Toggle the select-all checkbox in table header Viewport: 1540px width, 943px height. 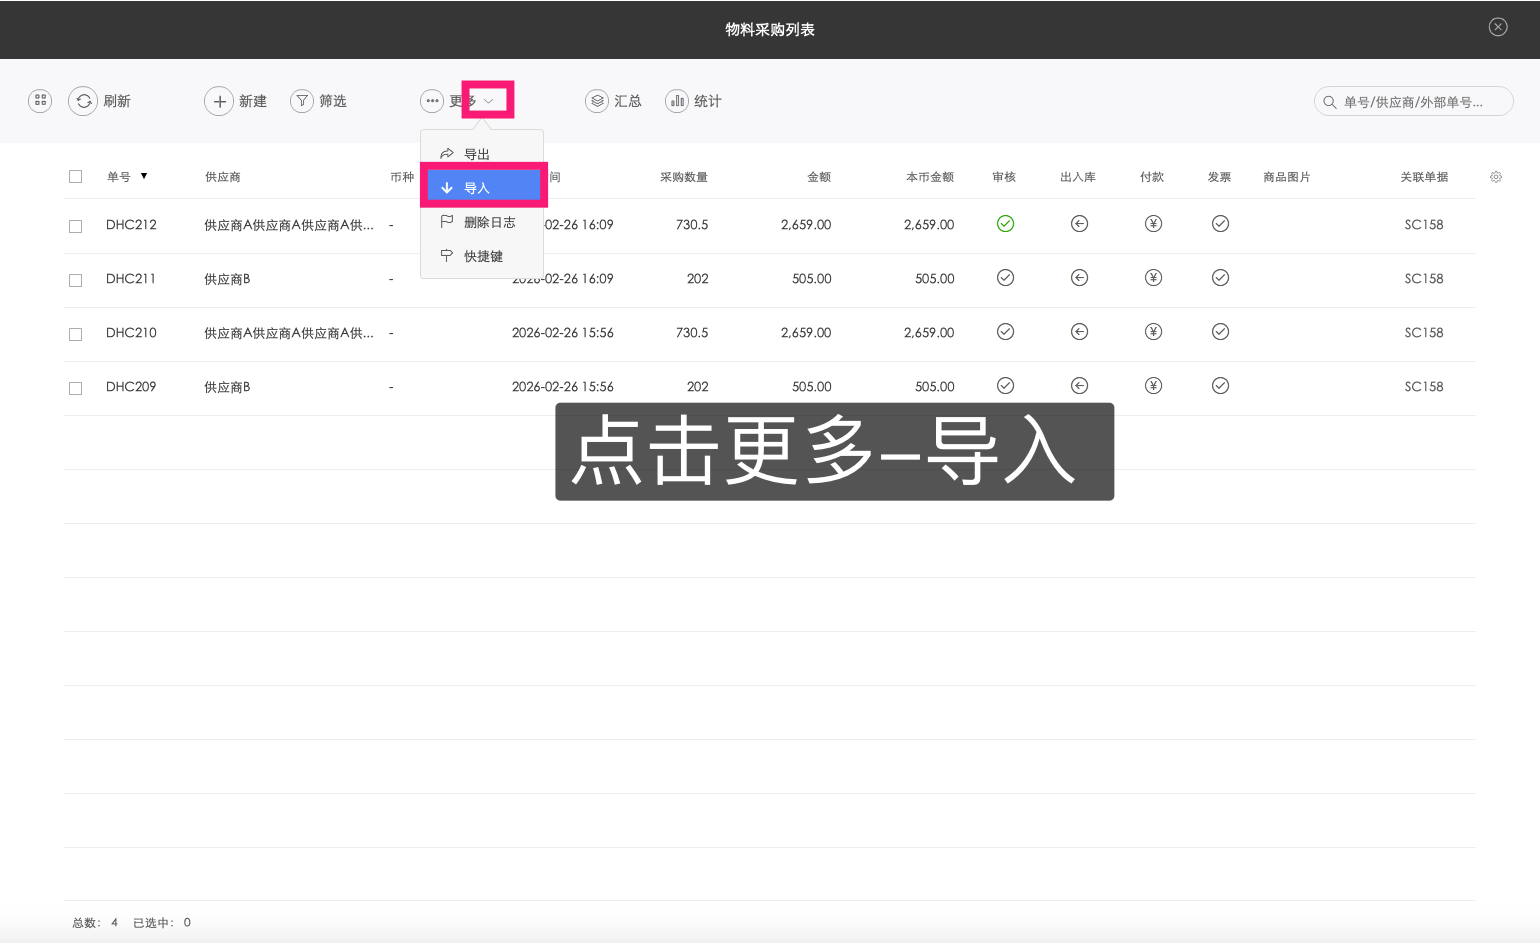(x=75, y=176)
